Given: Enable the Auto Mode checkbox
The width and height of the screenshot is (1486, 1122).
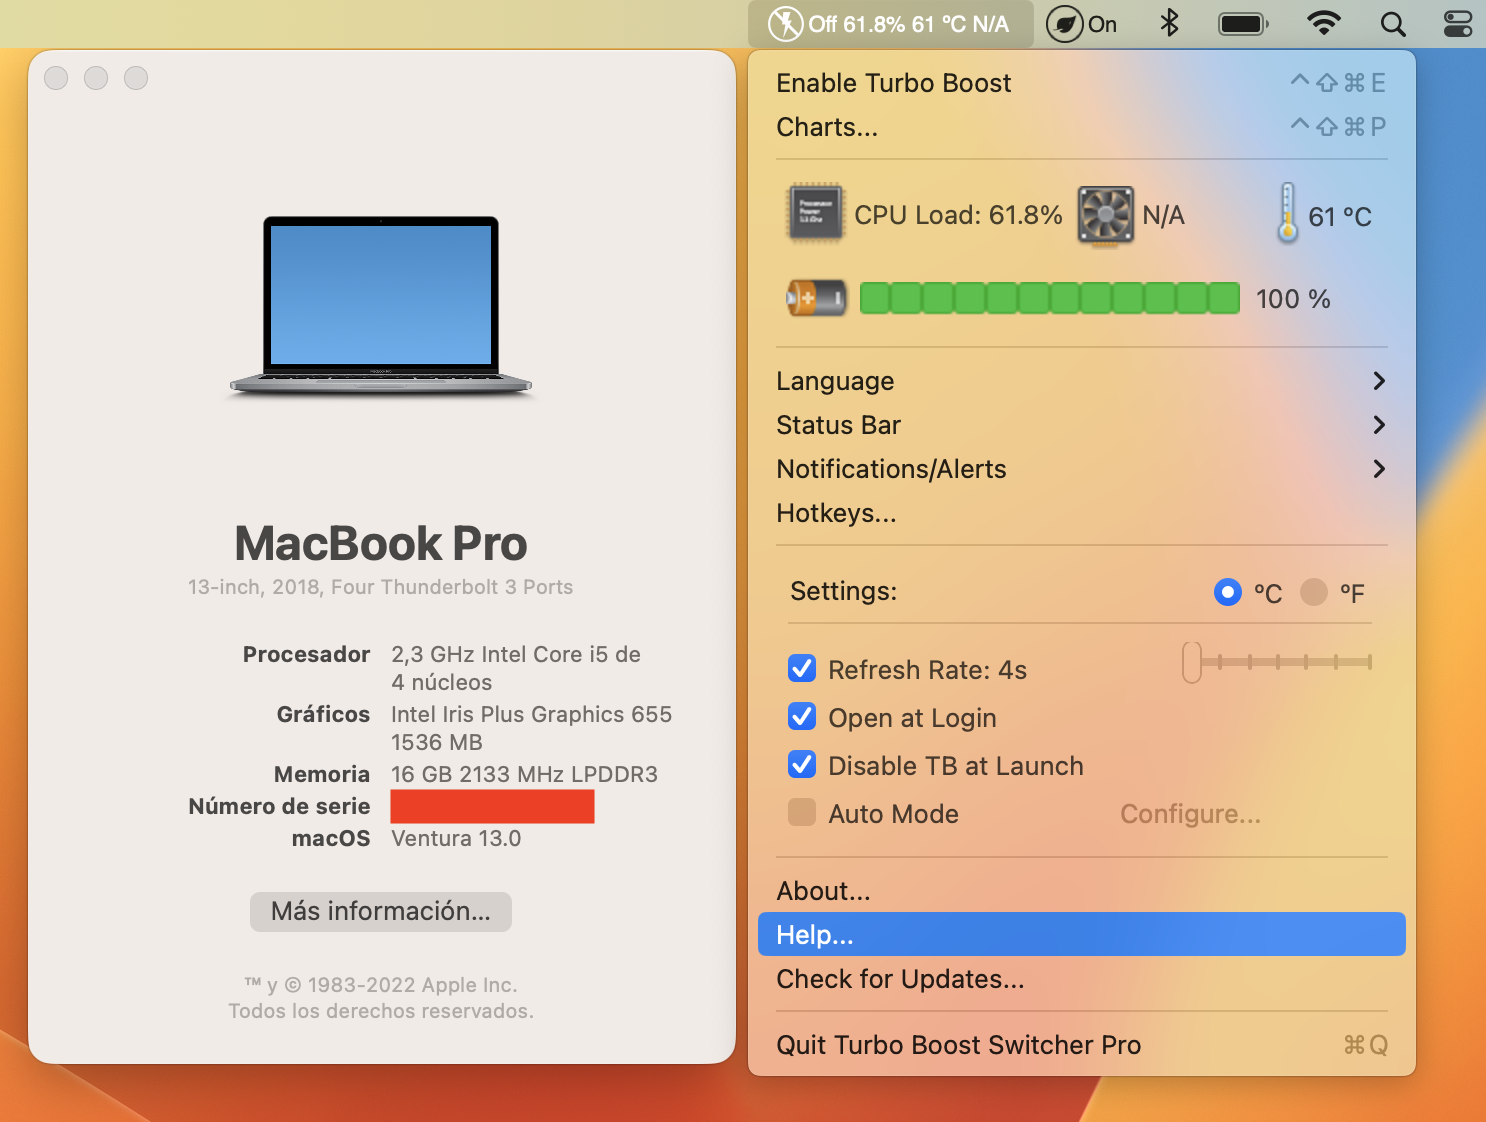Looking at the screenshot, I should coord(802,812).
